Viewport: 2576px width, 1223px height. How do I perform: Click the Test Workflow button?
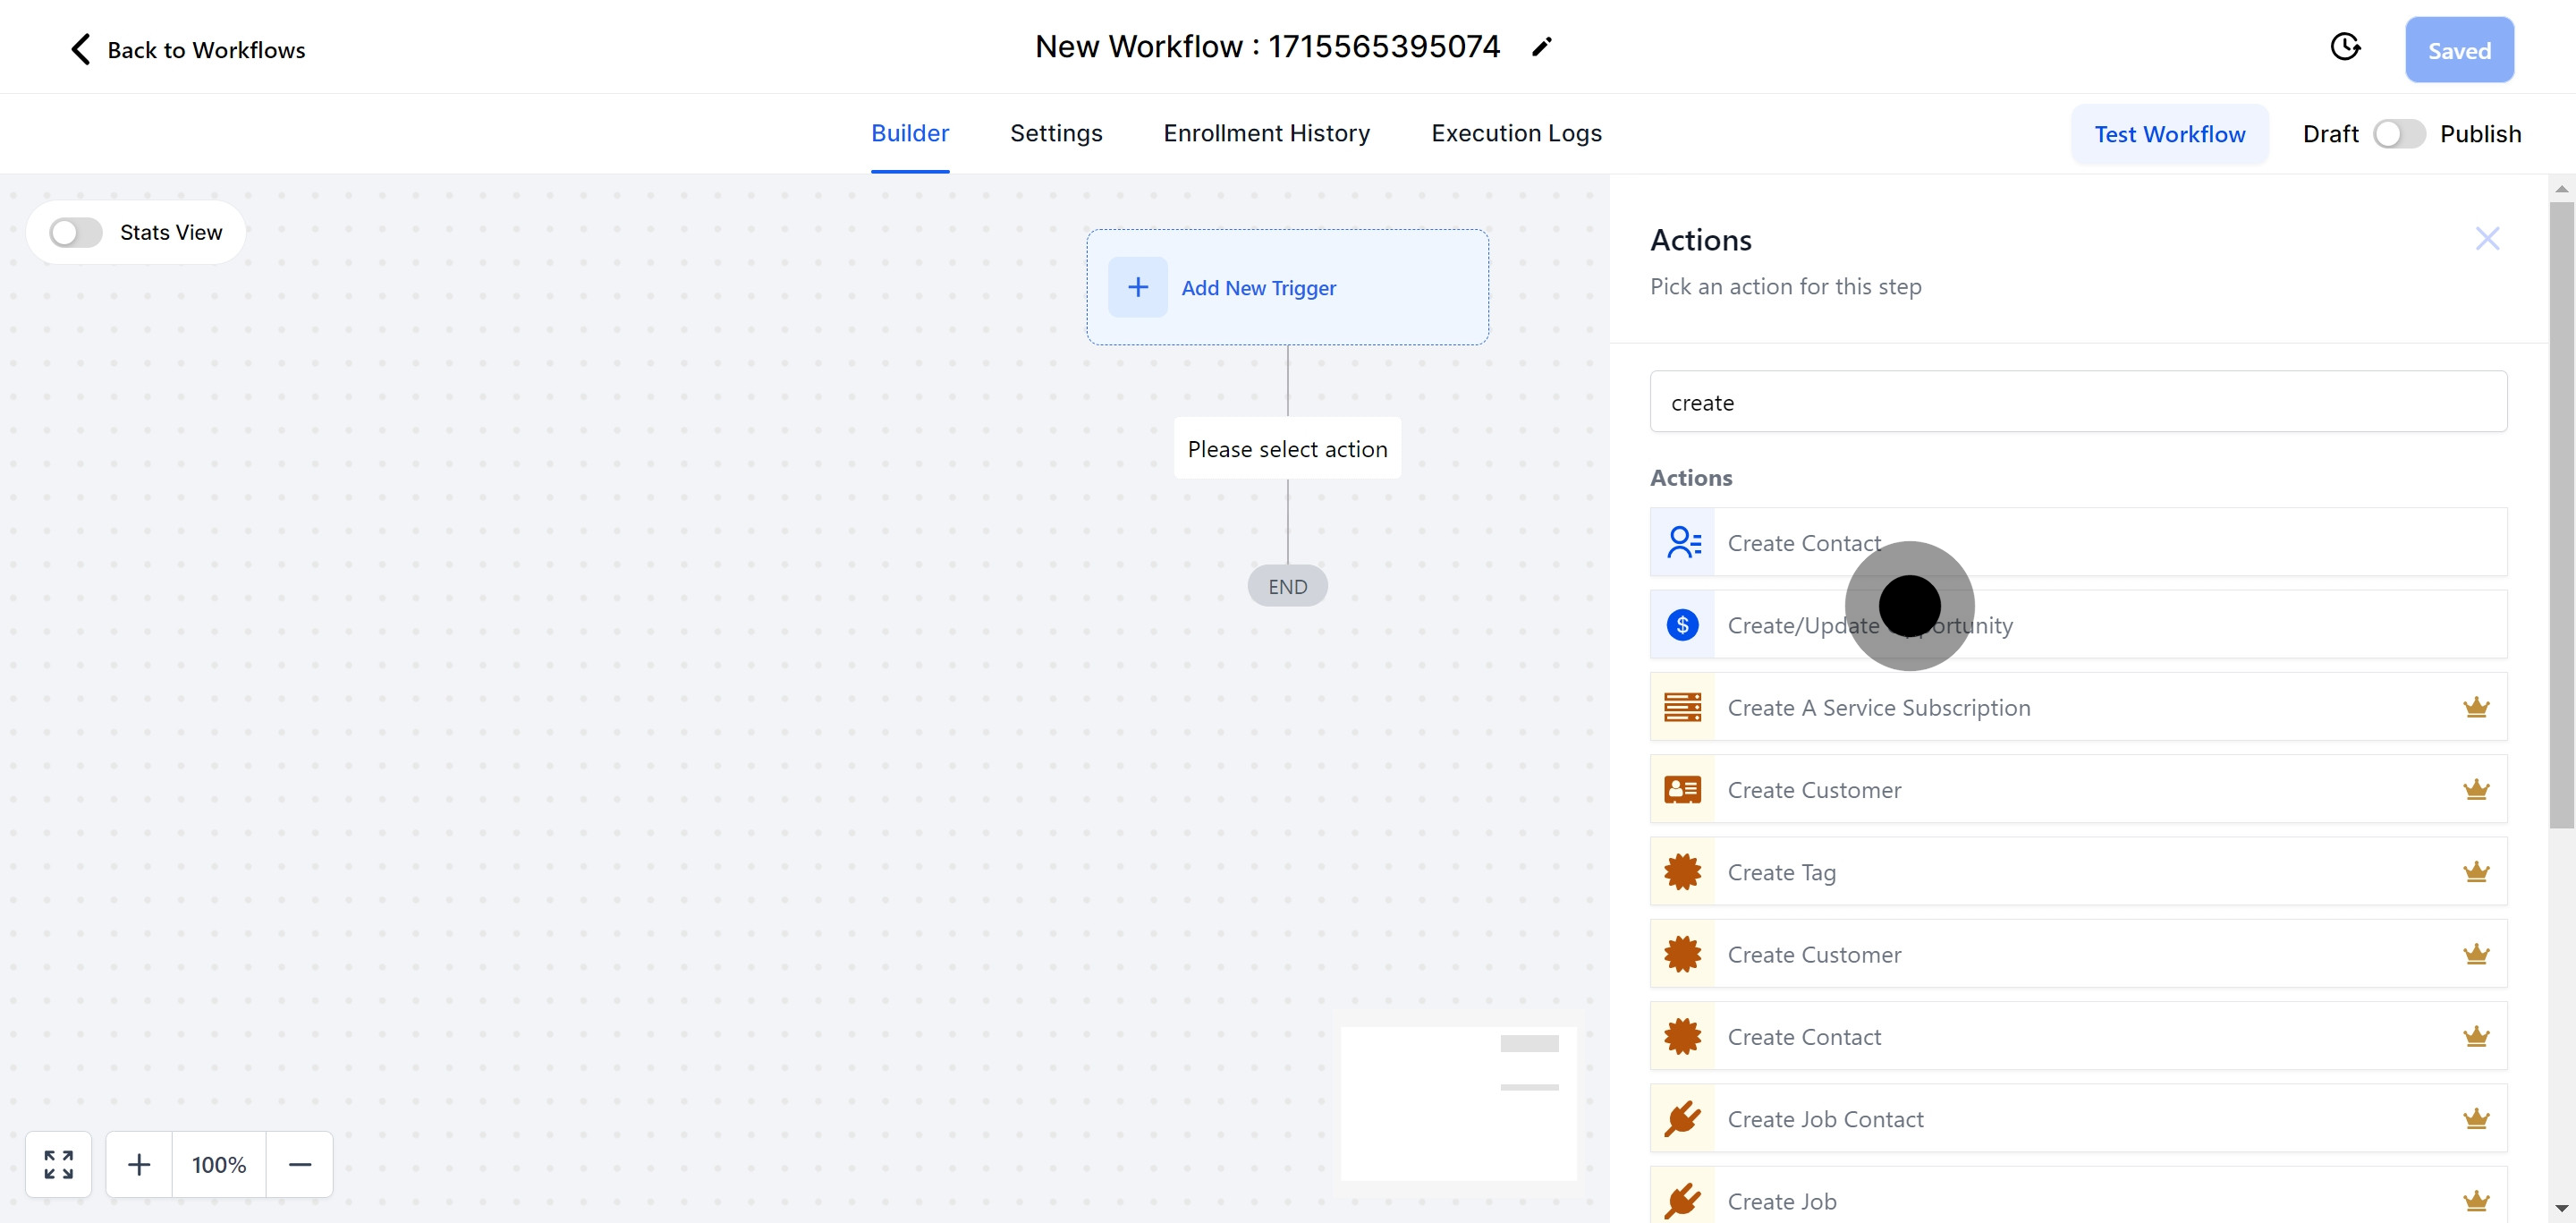2169,134
